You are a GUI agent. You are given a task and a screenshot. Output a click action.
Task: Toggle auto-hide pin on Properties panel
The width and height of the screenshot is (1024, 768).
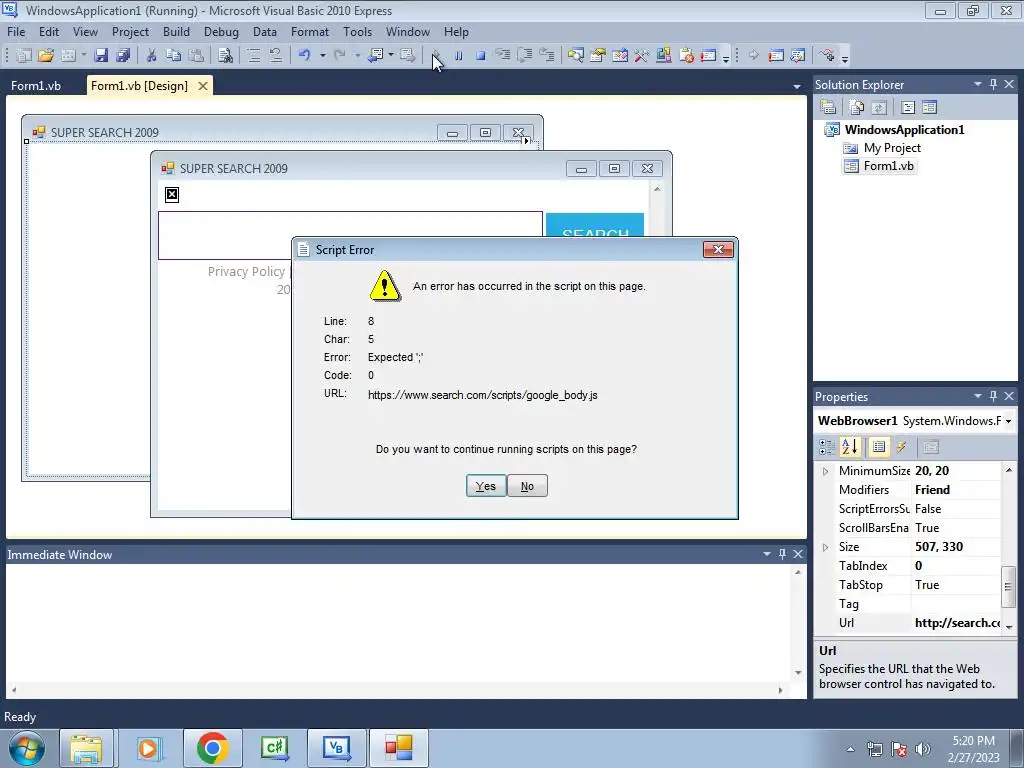[x=993, y=396]
